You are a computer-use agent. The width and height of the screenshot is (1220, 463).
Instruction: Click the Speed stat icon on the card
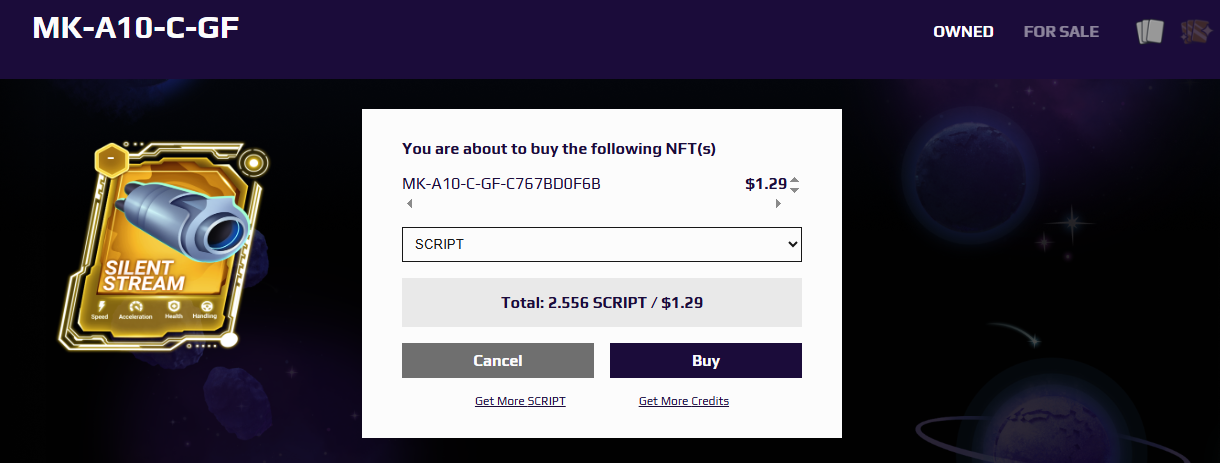point(100,305)
